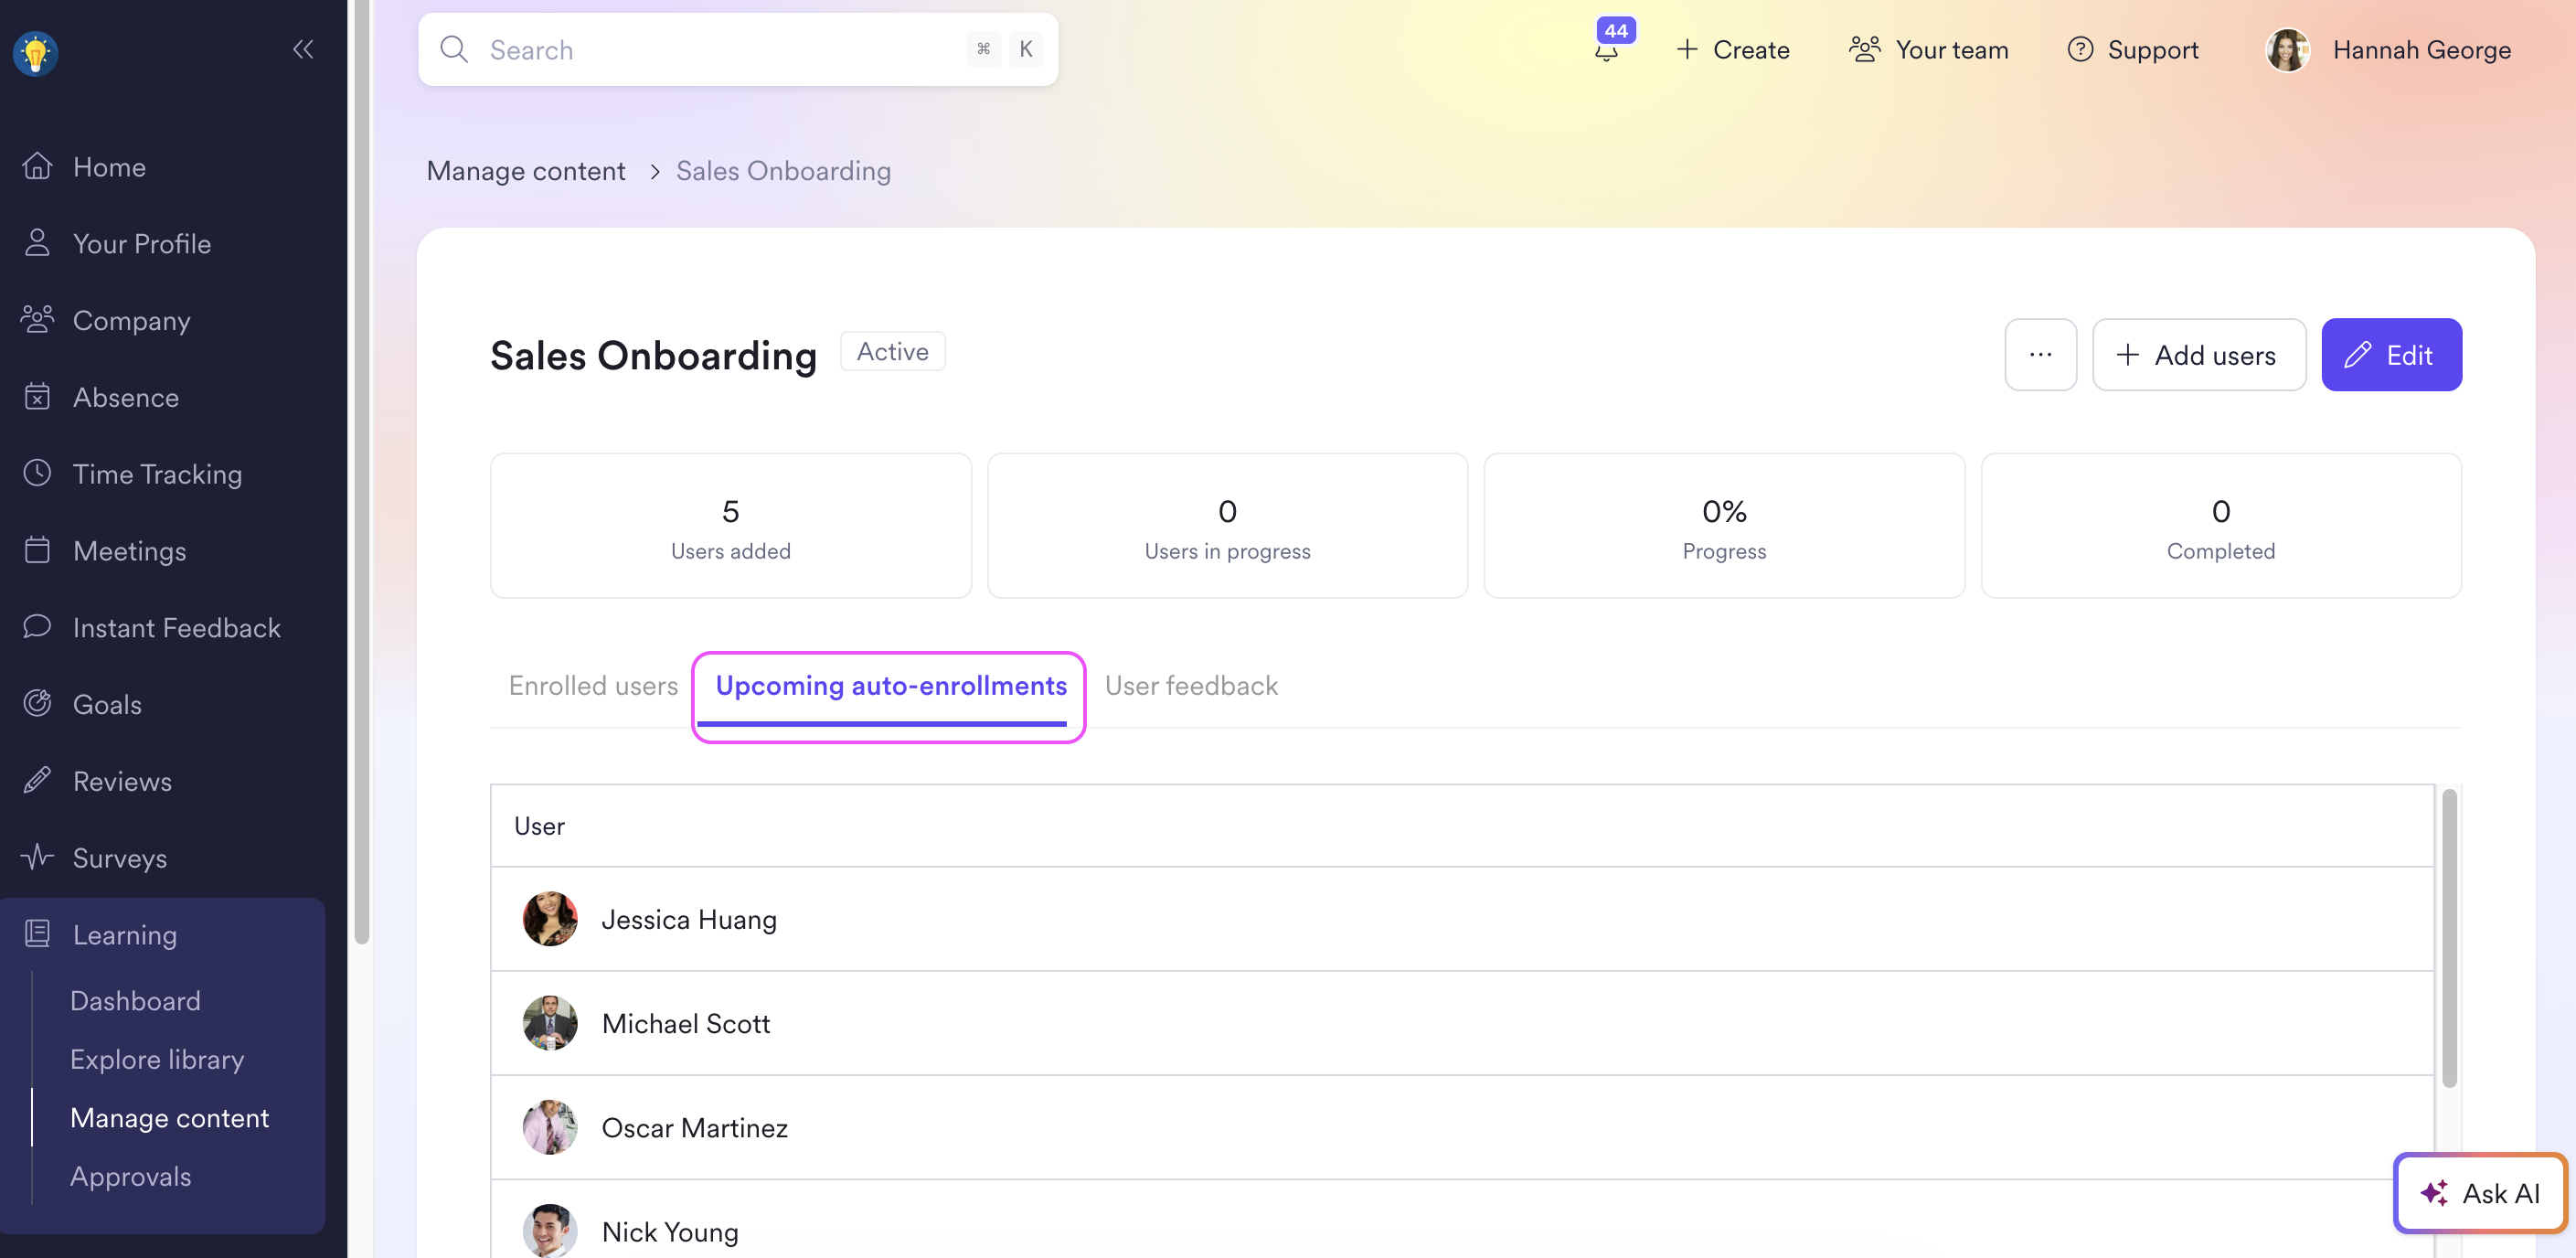2576x1258 pixels.
Task: Navigate to Manage content breadcrumb link
Action: click(x=526, y=171)
